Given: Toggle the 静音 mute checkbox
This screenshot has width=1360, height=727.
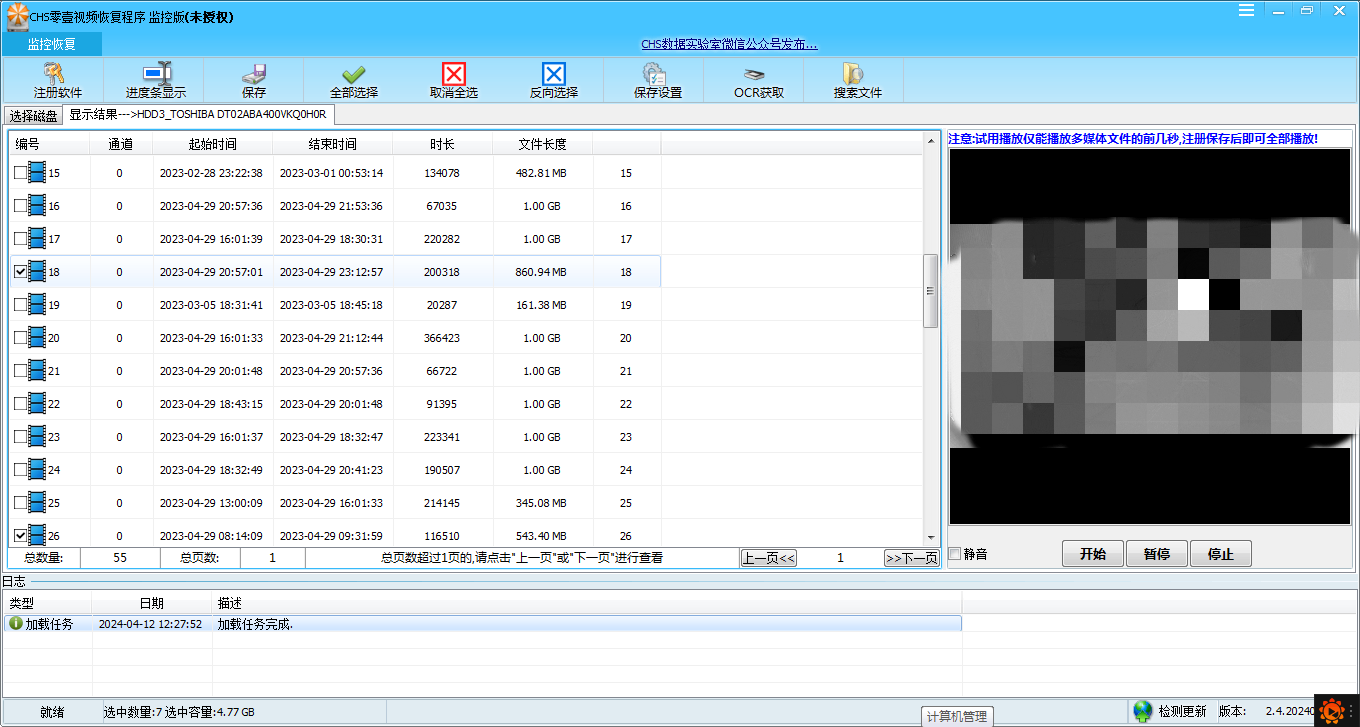Looking at the screenshot, I should click(x=954, y=554).
